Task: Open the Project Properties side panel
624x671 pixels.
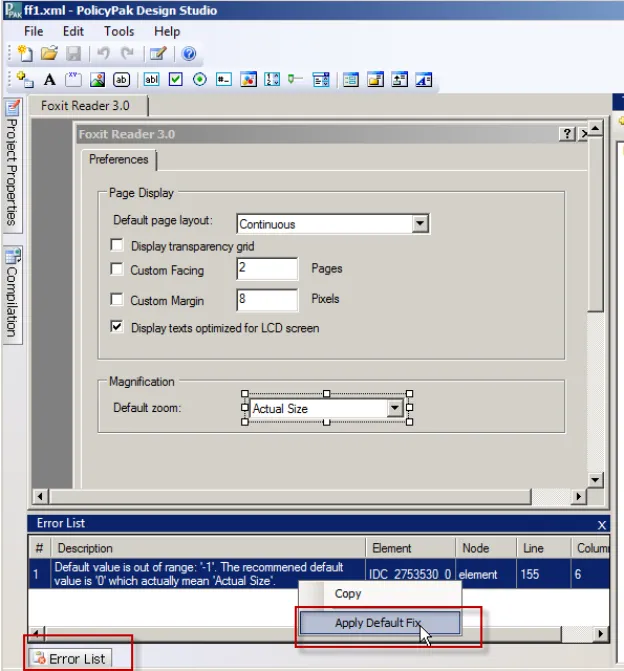Action: click(12, 165)
